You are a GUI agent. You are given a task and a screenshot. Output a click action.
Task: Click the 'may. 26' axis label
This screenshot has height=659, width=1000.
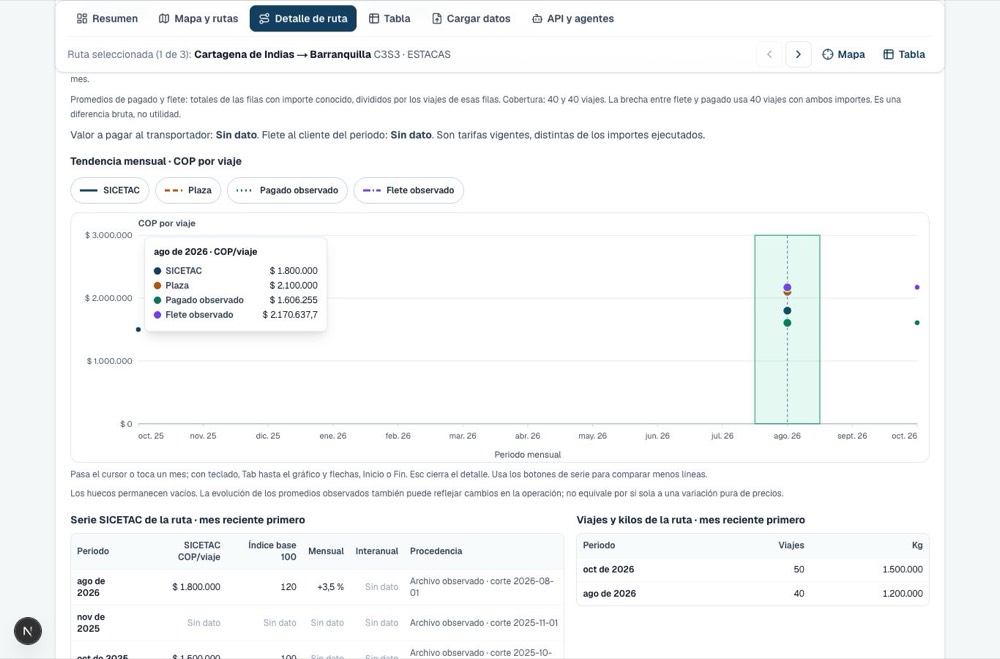[592, 436]
